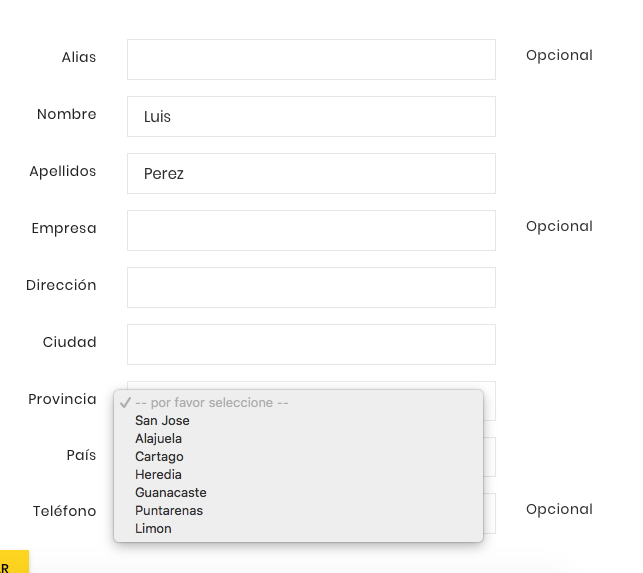Choose Puntarenas from the dropdown
The height and width of the screenshot is (573, 643).
click(168, 511)
